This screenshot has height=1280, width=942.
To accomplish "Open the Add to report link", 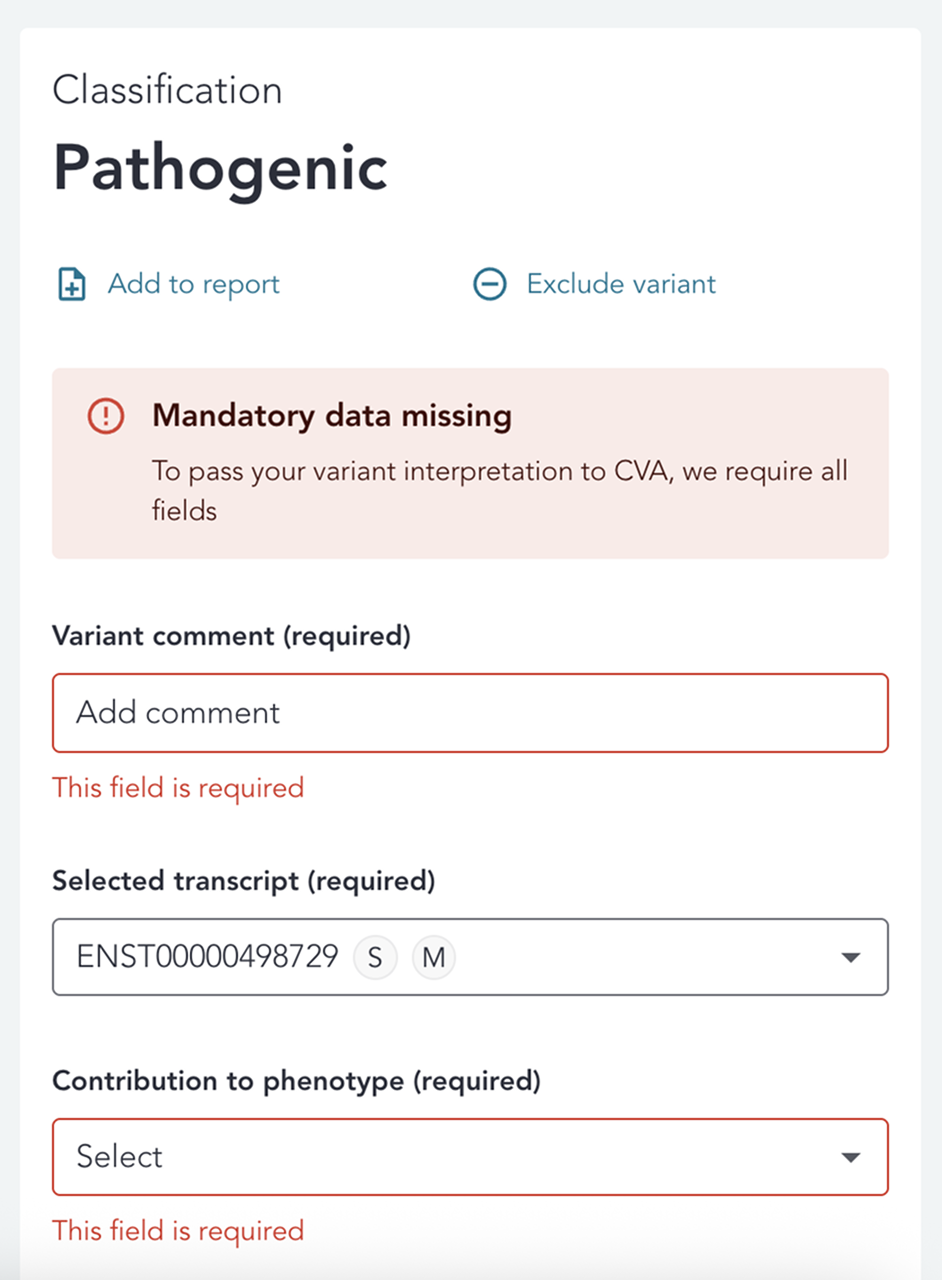I will click(193, 285).
